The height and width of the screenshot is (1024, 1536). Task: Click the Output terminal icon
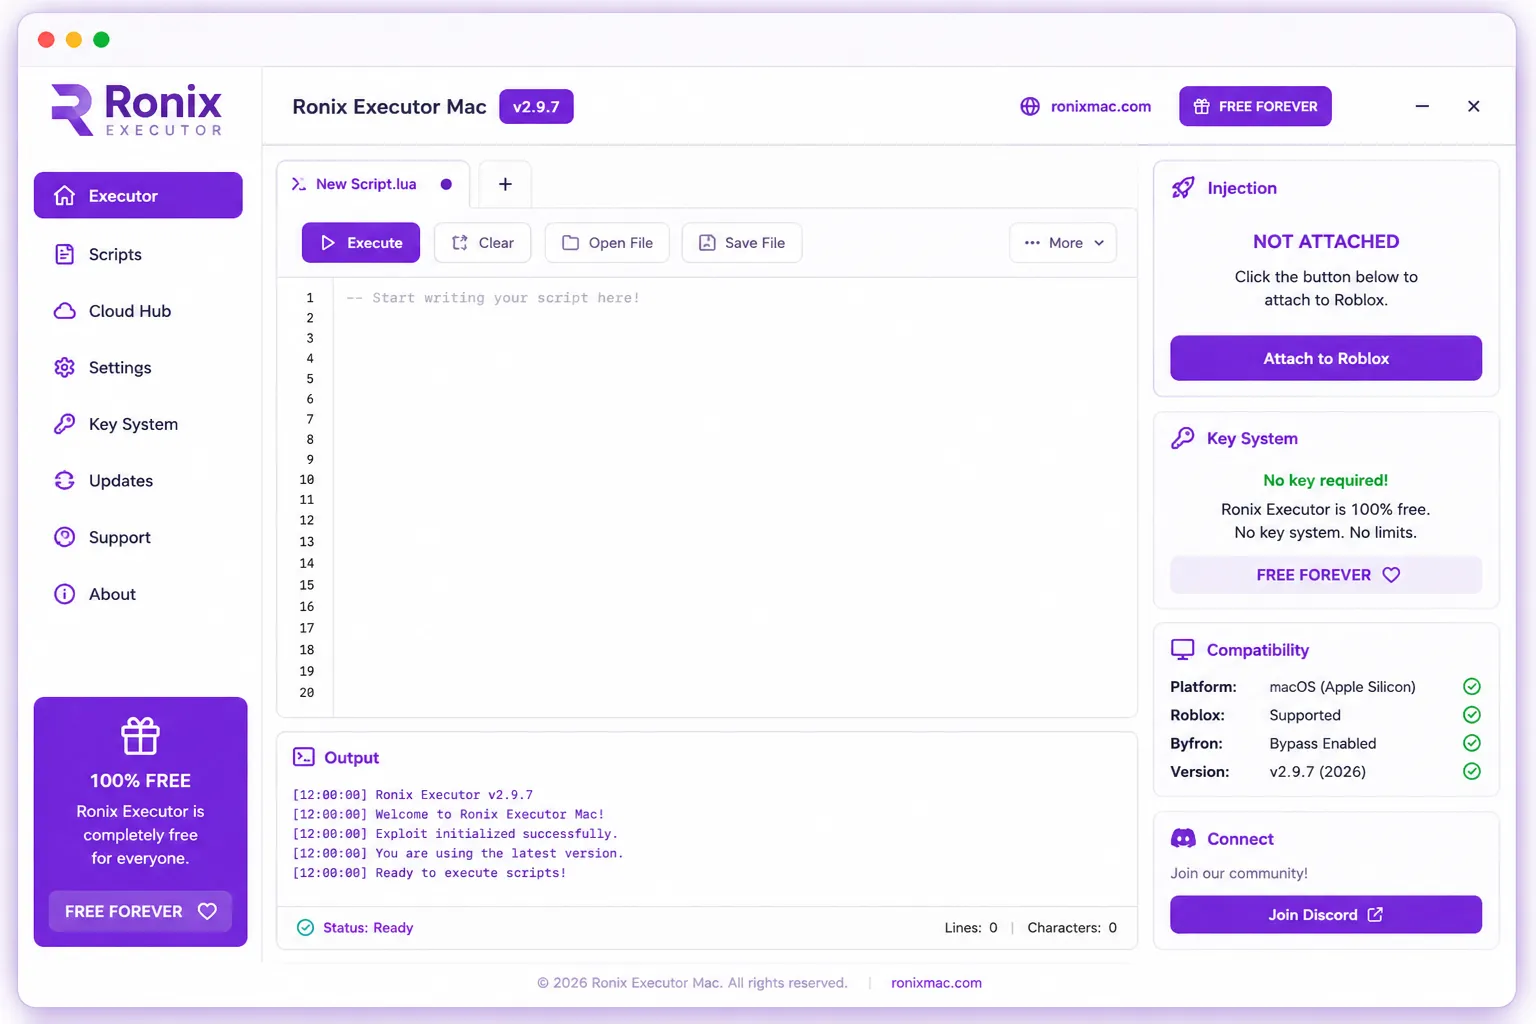pos(304,757)
